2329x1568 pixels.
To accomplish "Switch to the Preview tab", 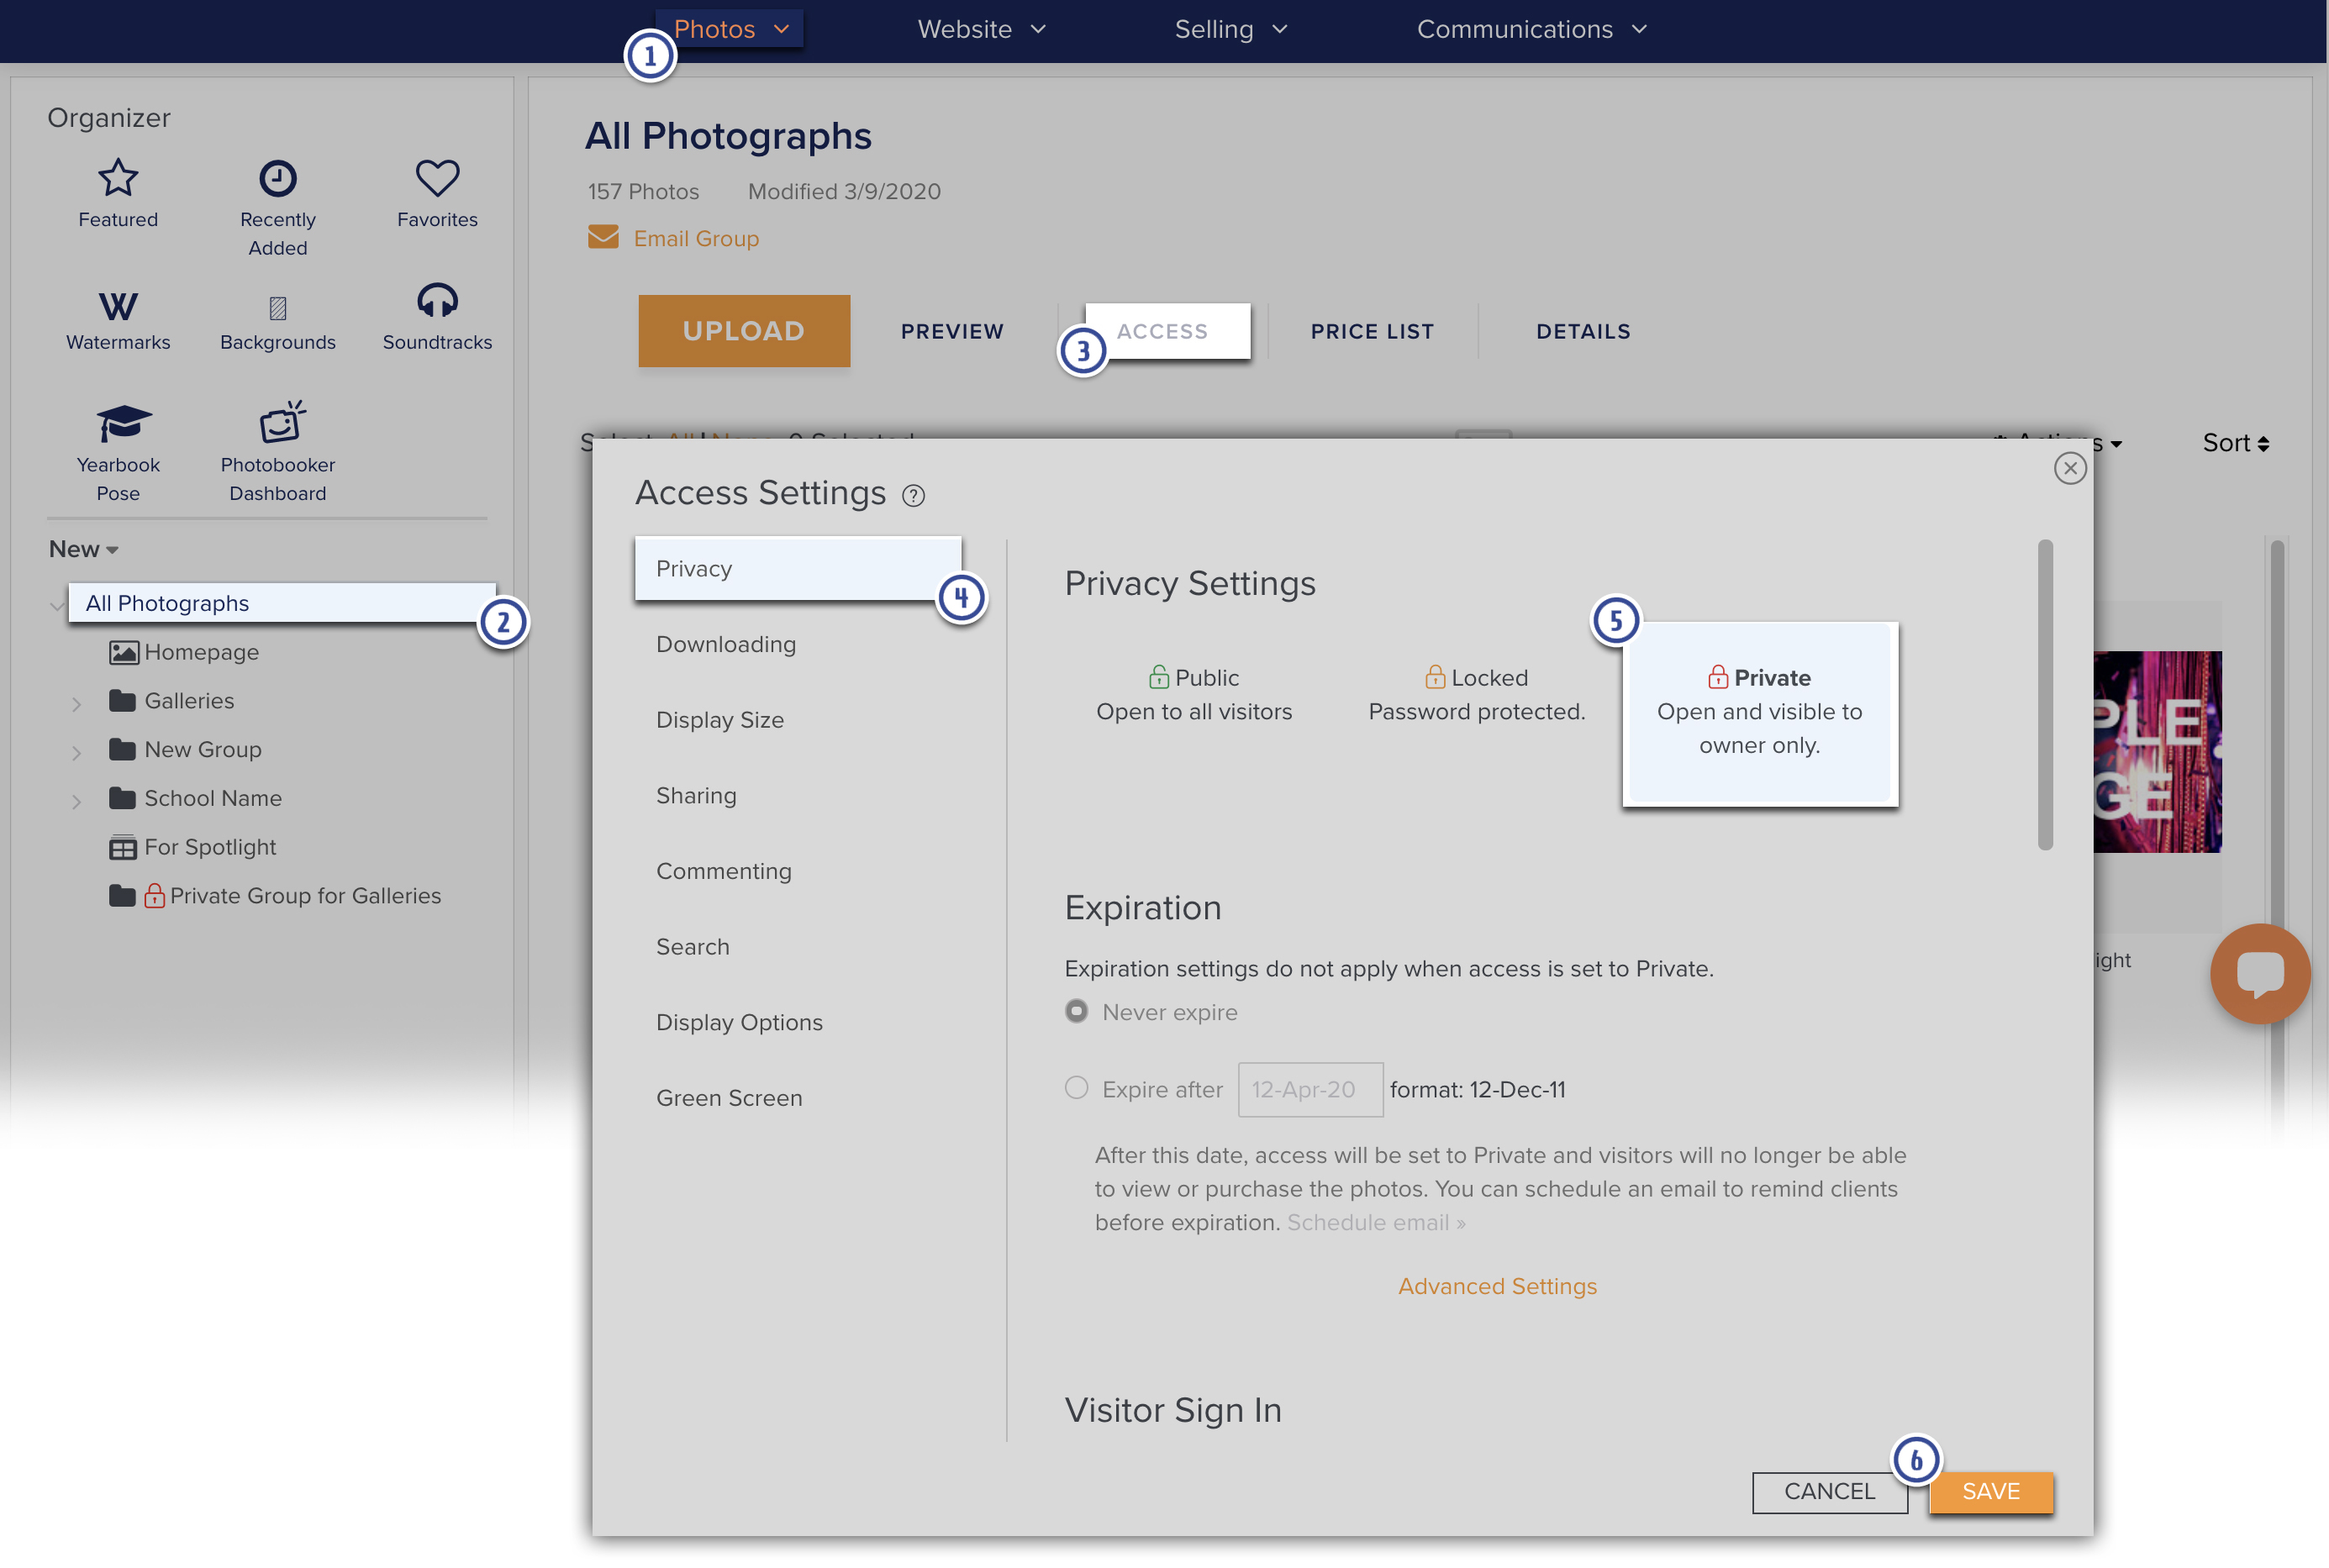I will point(952,331).
